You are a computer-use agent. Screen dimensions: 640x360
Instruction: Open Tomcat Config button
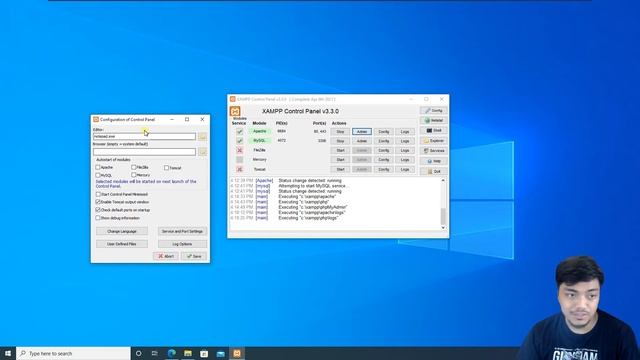click(x=383, y=169)
